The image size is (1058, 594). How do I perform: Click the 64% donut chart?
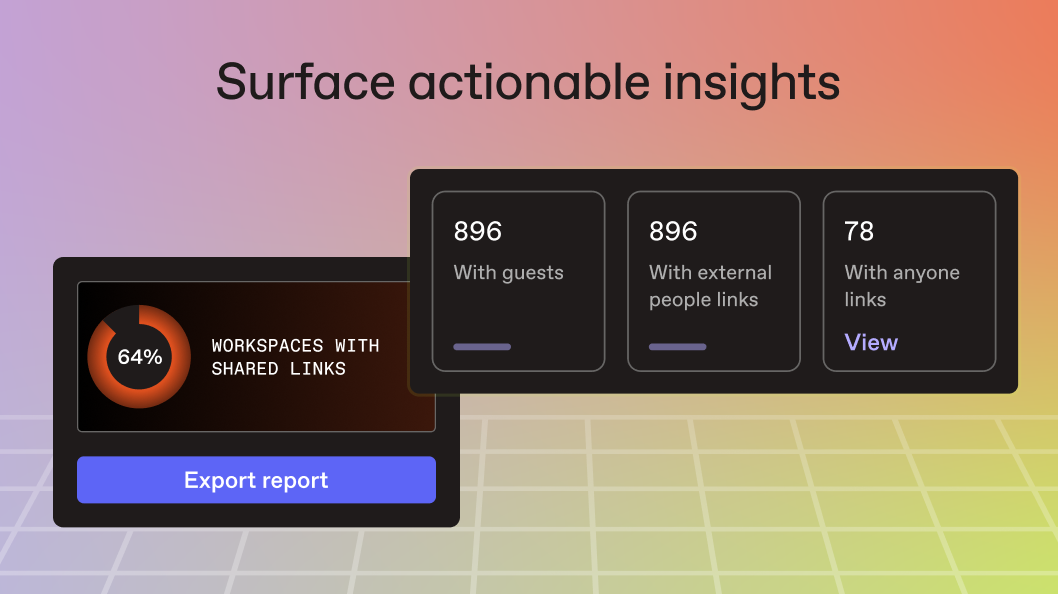(x=139, y=357)
